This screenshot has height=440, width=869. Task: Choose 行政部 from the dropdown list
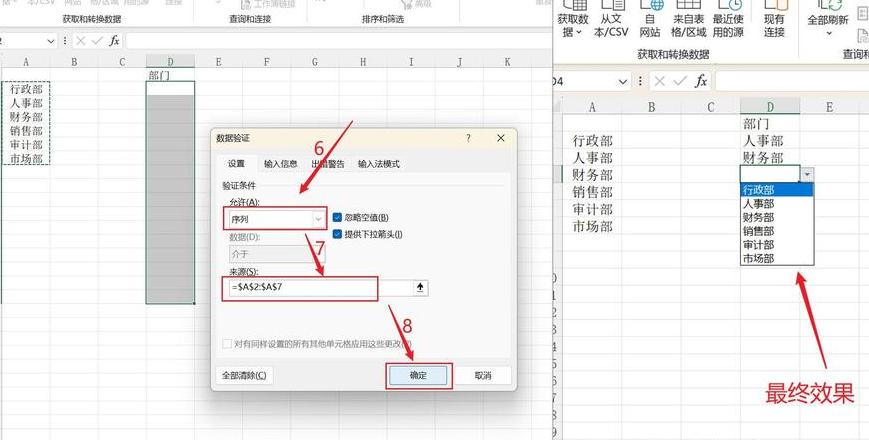click(777, 190)
